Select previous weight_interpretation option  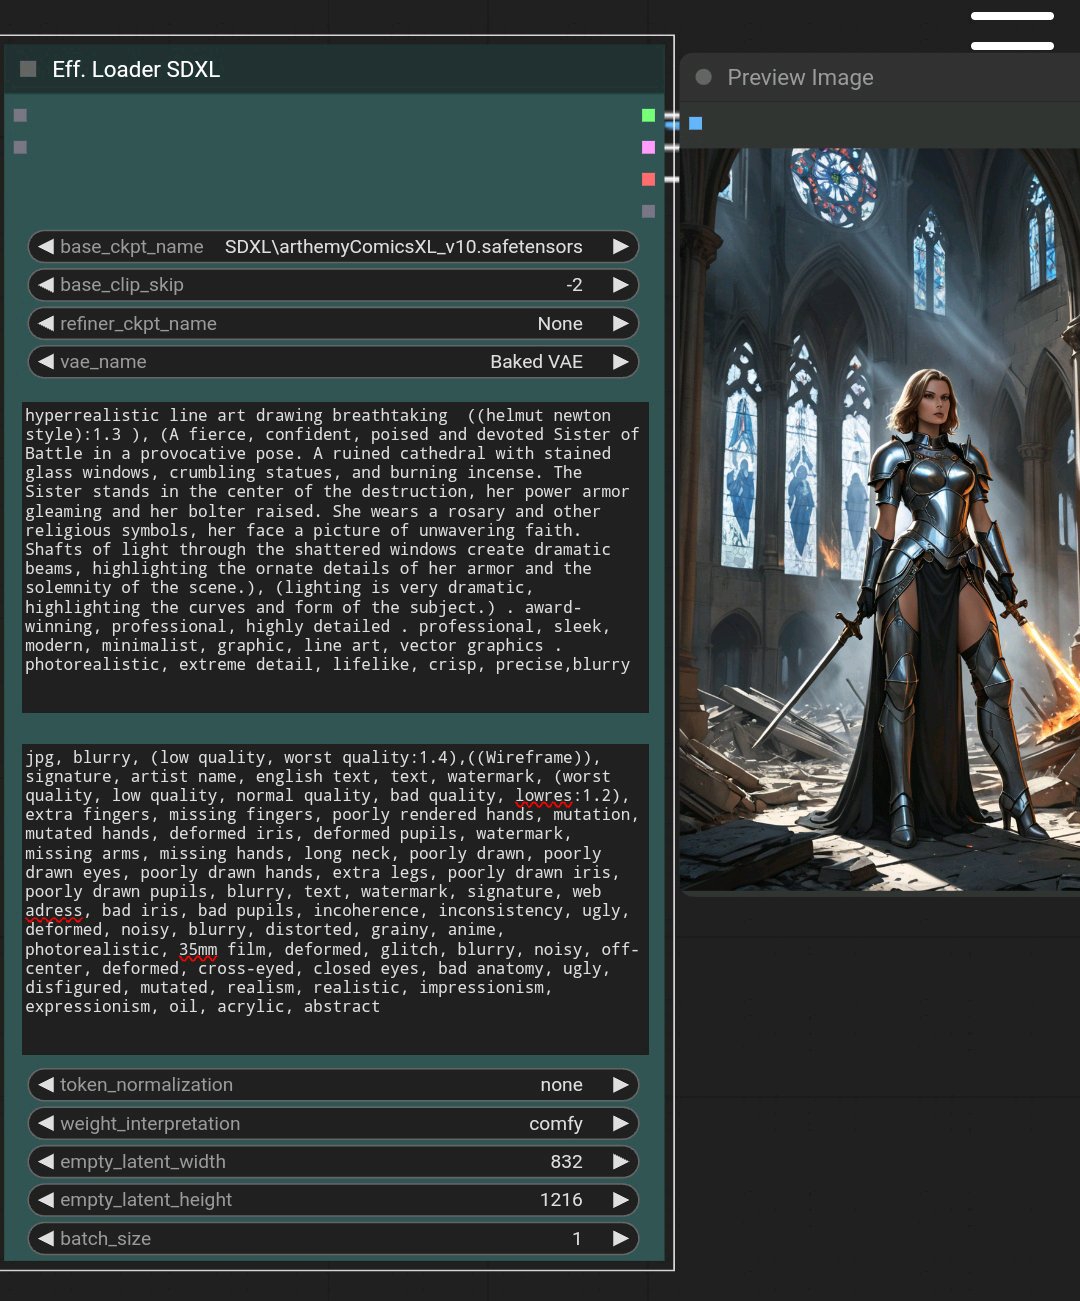[46, 1123]
